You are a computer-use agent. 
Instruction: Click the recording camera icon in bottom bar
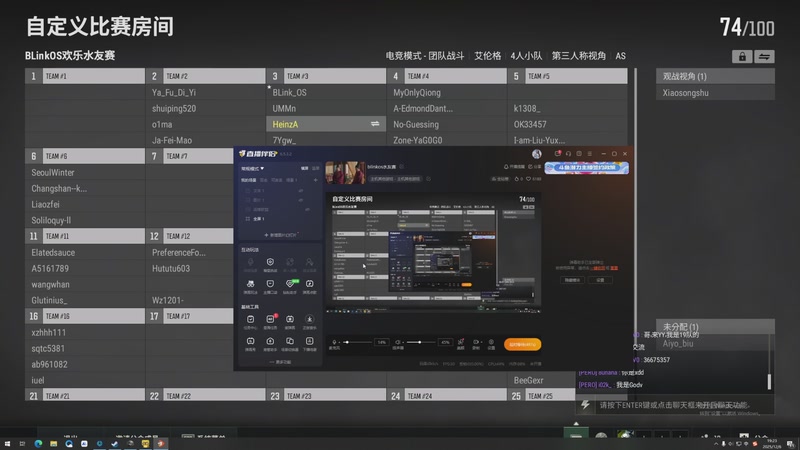(476, 342)
